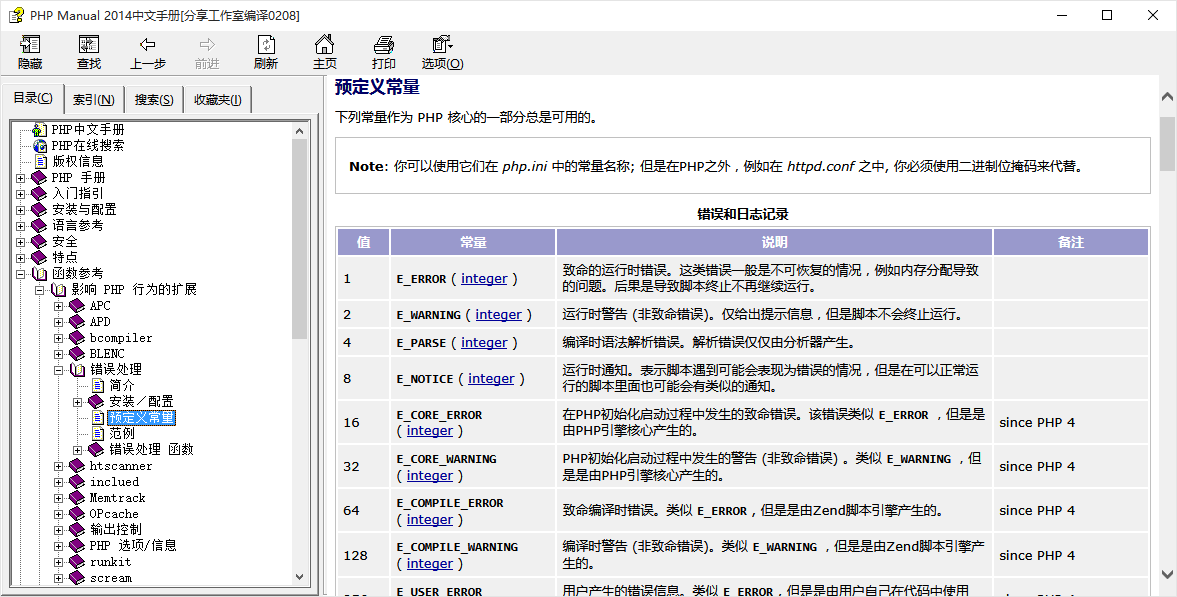Screen dimensions: 1177x597
Task: Expand the PHP 手册 tree node
Action: [x=20, y=178]
